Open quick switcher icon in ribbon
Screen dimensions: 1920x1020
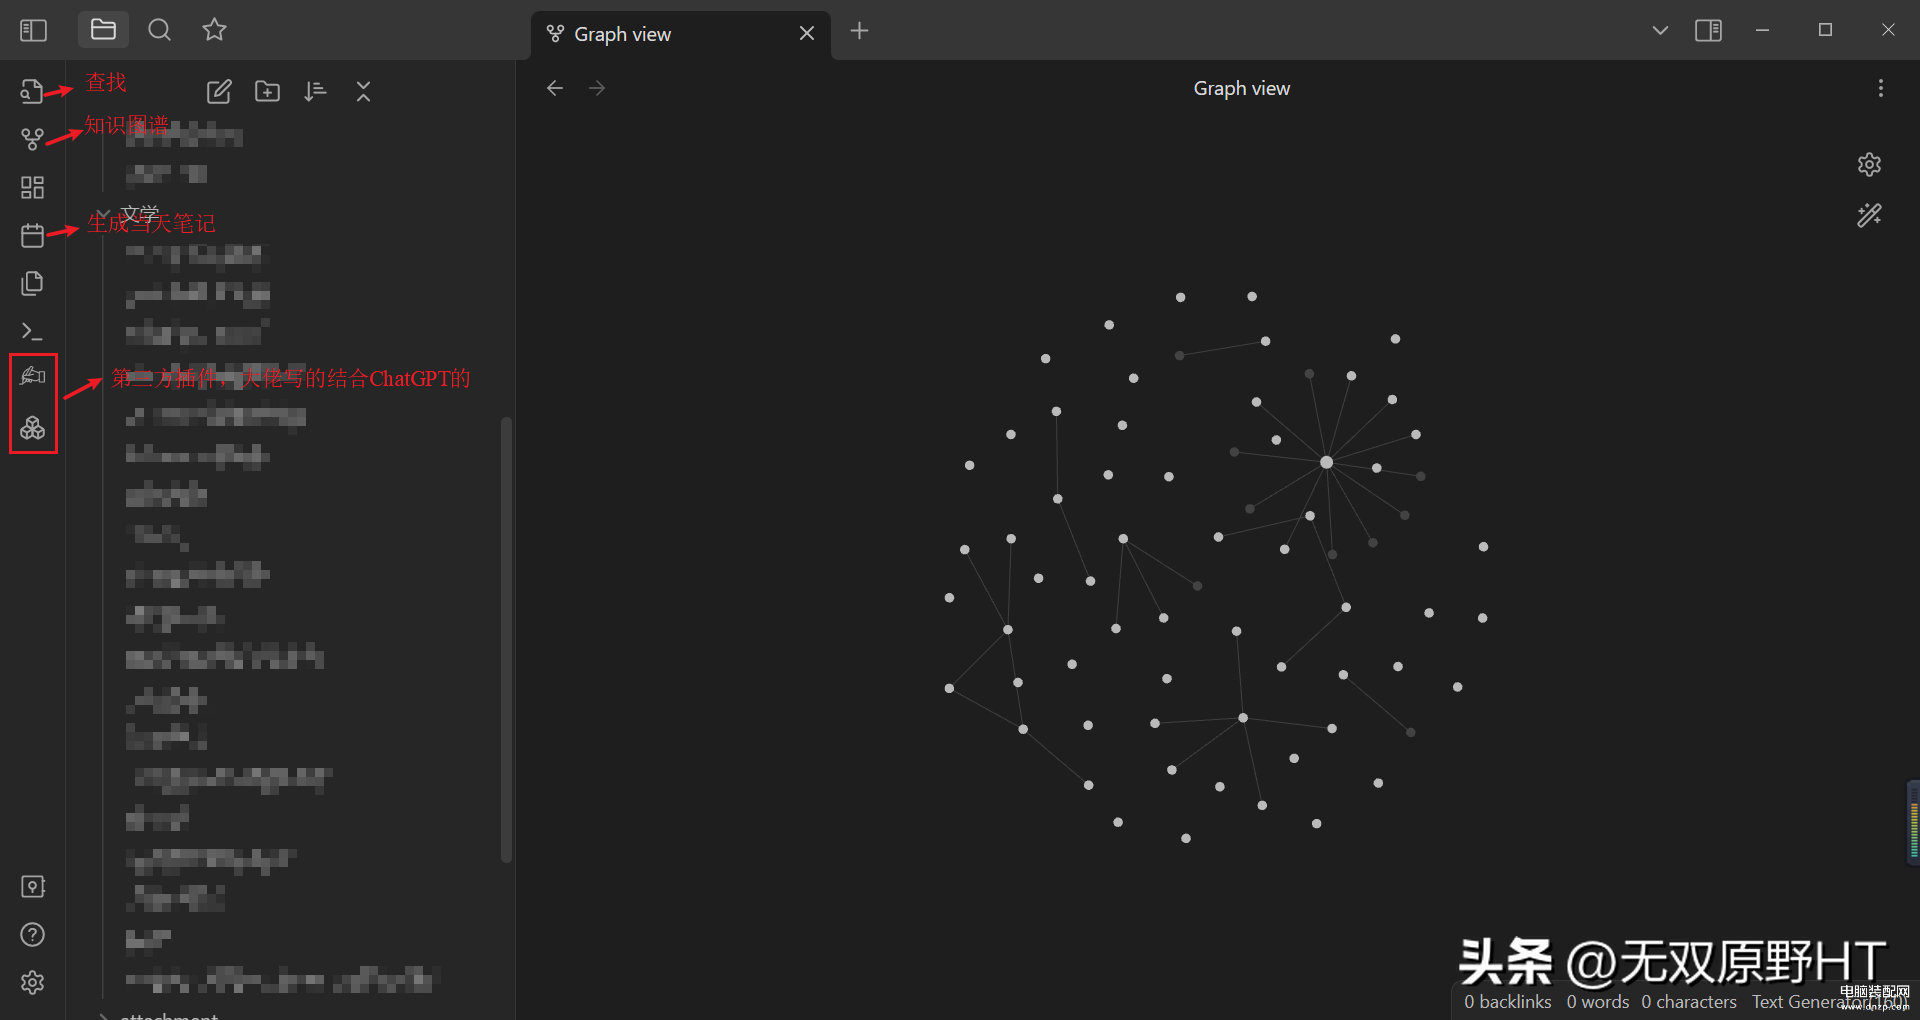coord(32,91)
